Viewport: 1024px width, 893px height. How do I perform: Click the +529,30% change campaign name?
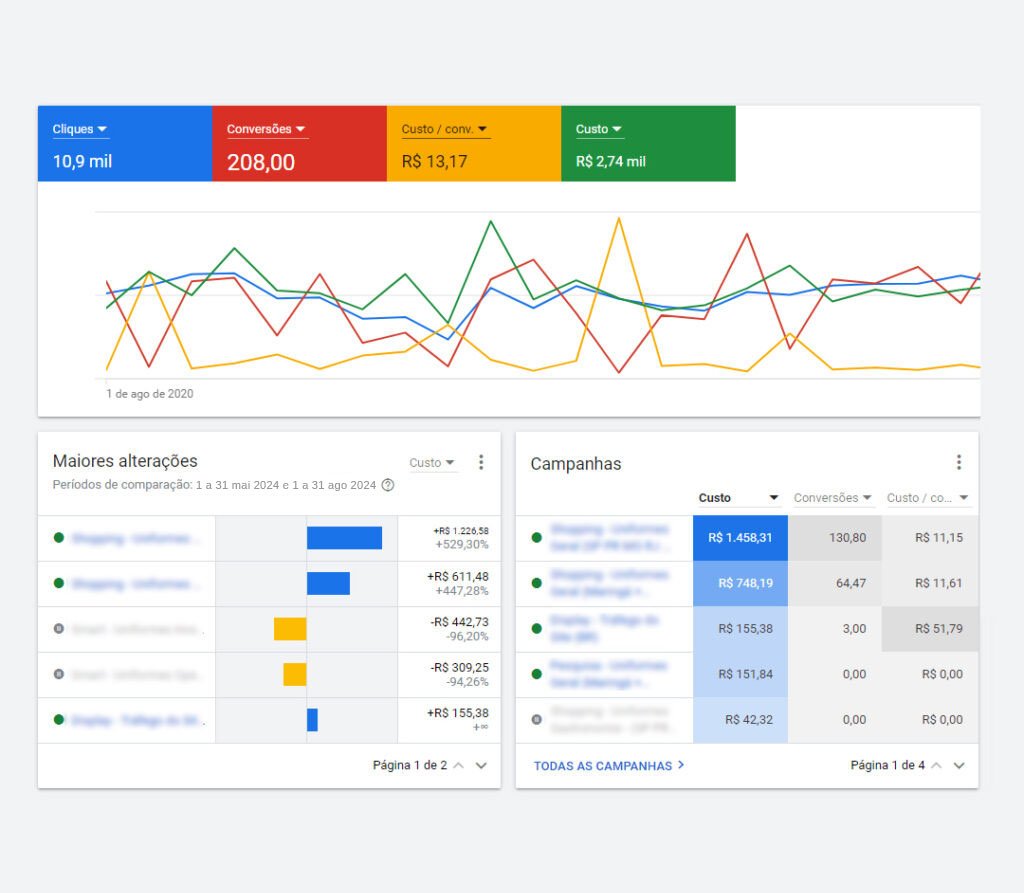pyautogui.click(x=135, y=538)
